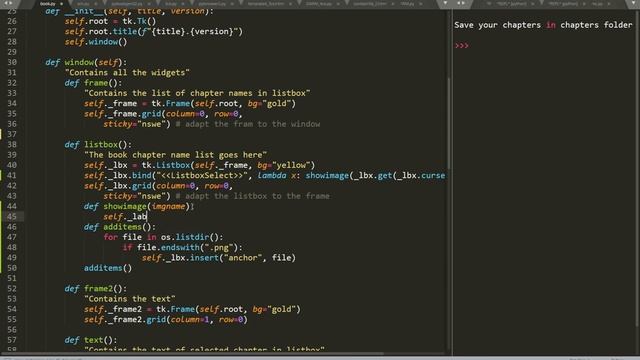Image resolution: width=640 pixels, height=360 pixels.
Task: Click the horizontal scrollbar below the code editor
Action: 192,353
